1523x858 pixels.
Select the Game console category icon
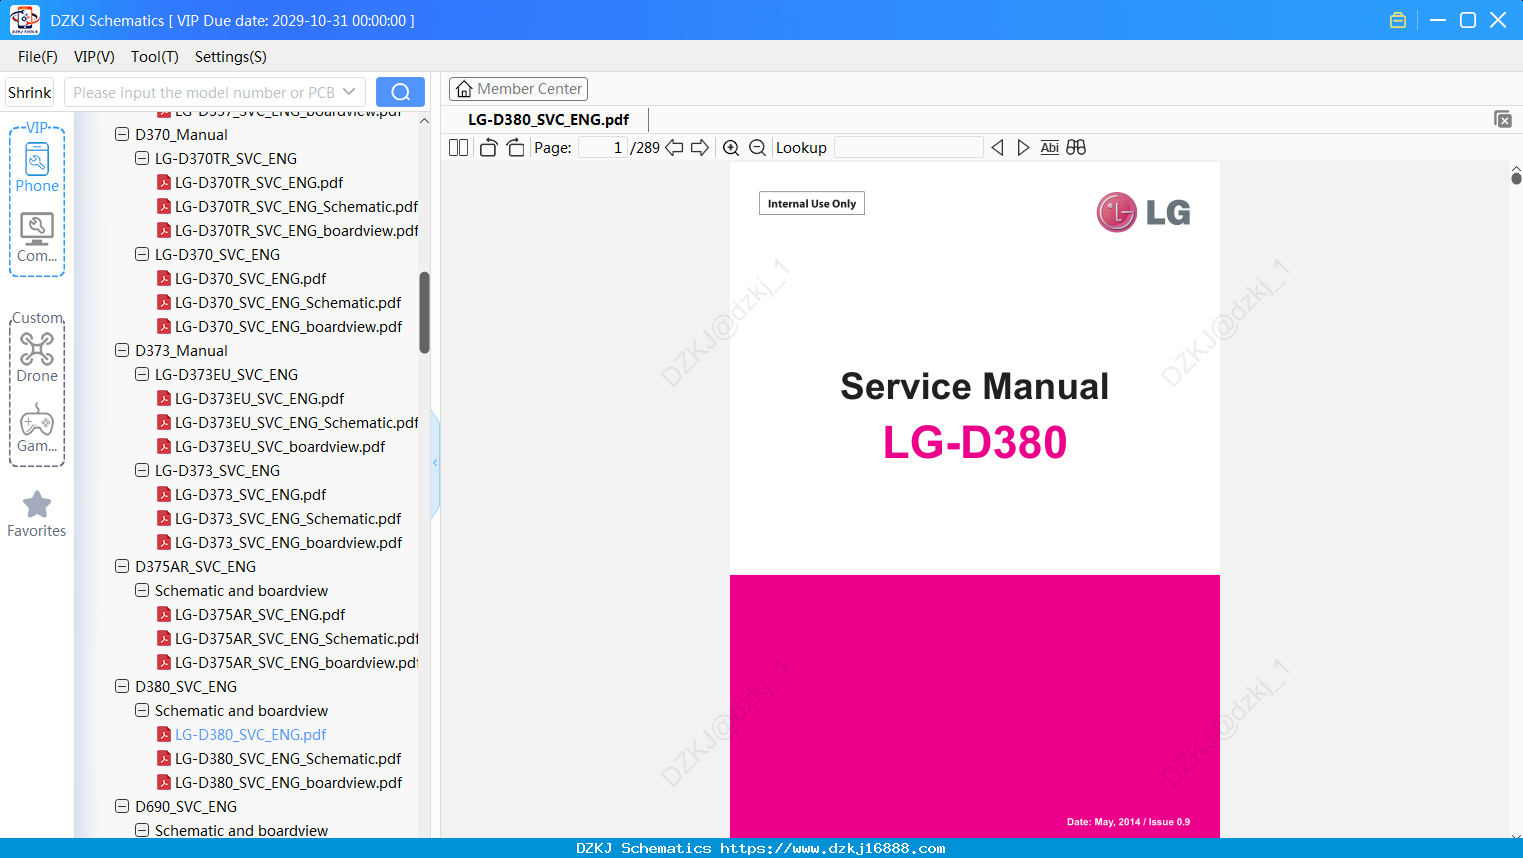(37, 427)
